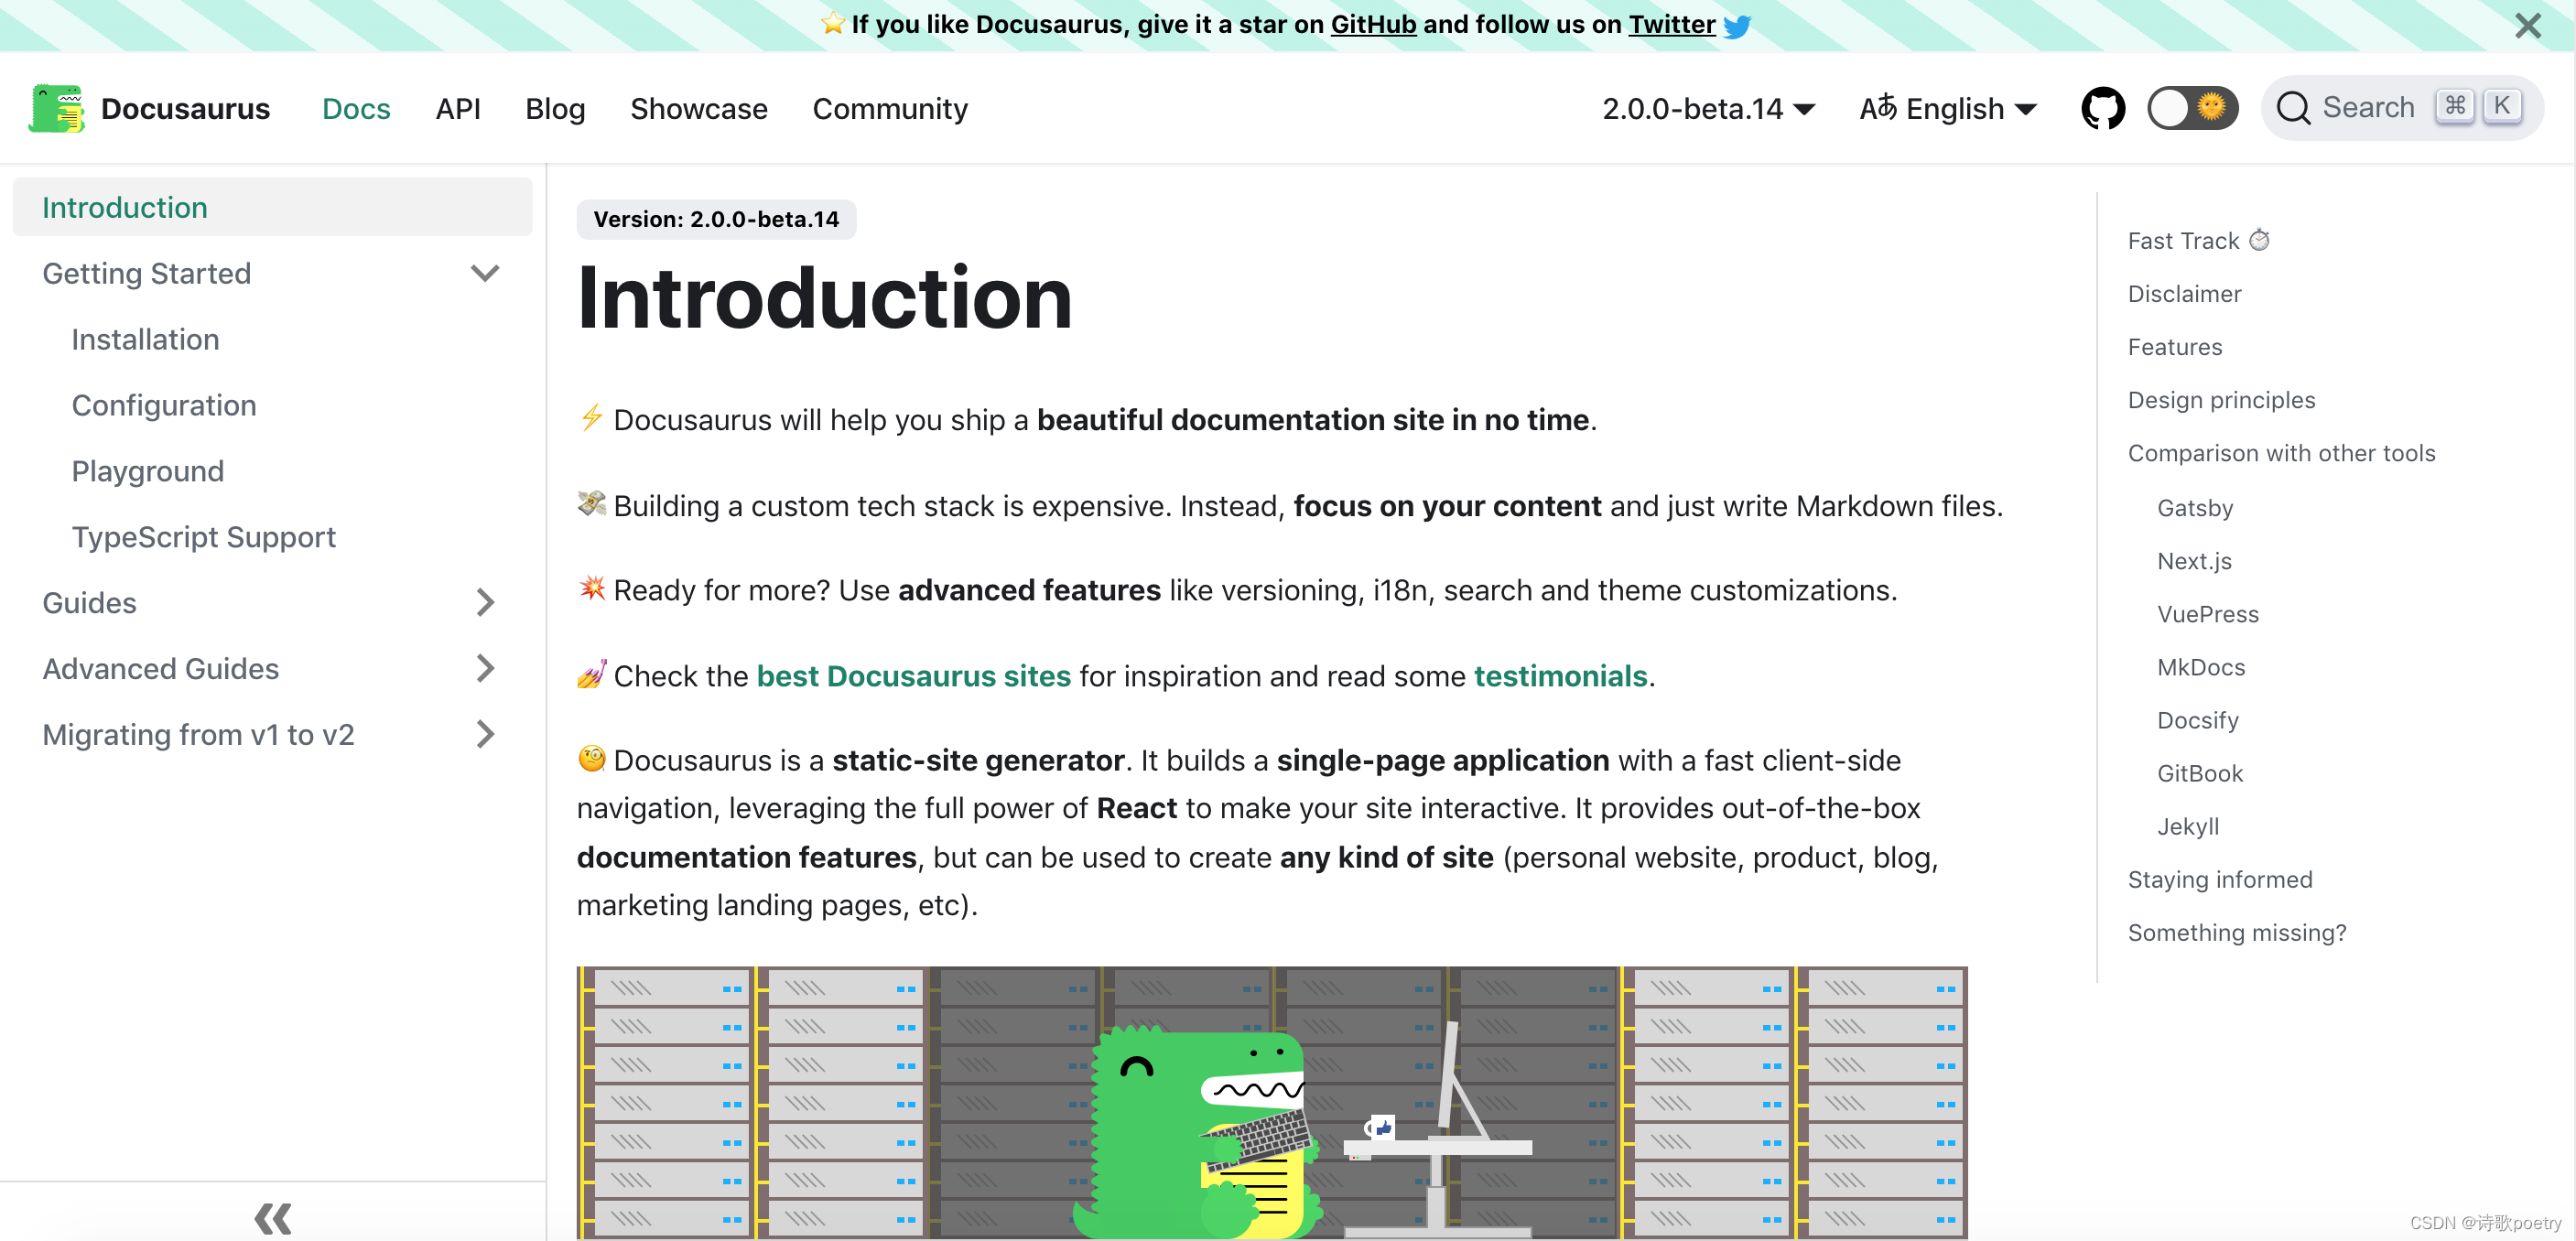Click the Twitter bird icon
Viewport: 2576px width, 1241px height.
pyautogui.click(x=1737, y=26)
